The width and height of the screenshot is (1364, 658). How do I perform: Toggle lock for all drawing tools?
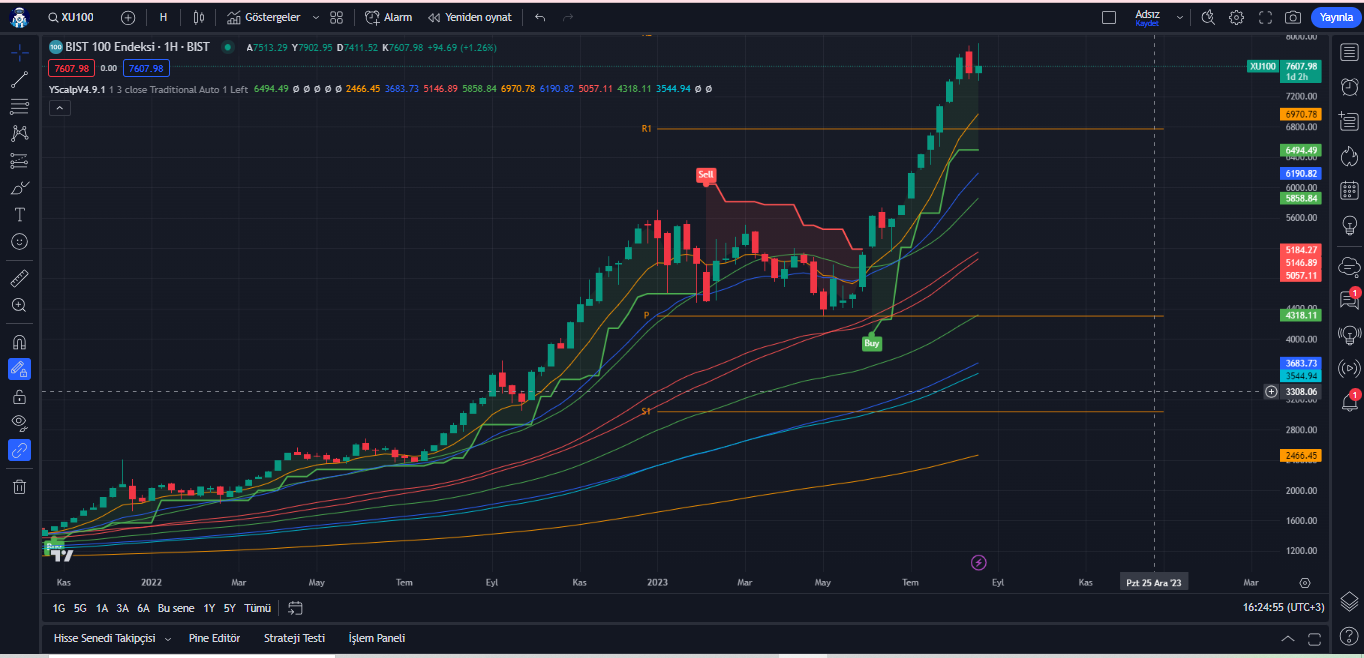coord(19,395)
